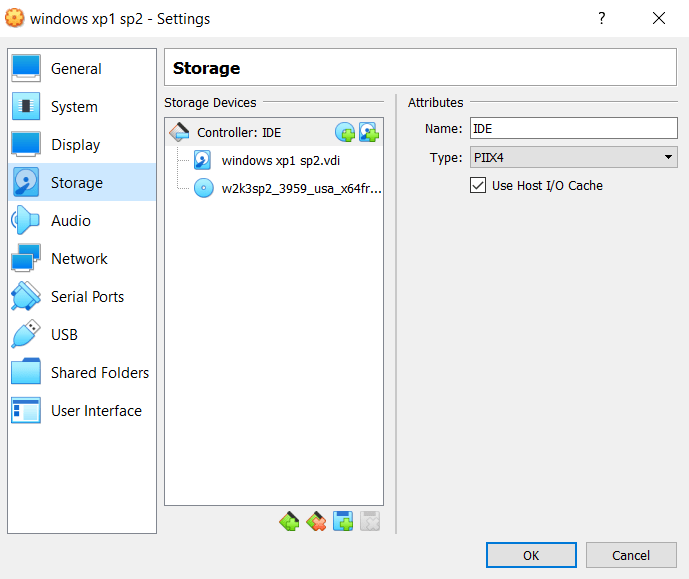Select the w2k3sp2_3959_usa_x64fr optical entry
This screenshot has height=579, width=689.
tap(274, 188)
